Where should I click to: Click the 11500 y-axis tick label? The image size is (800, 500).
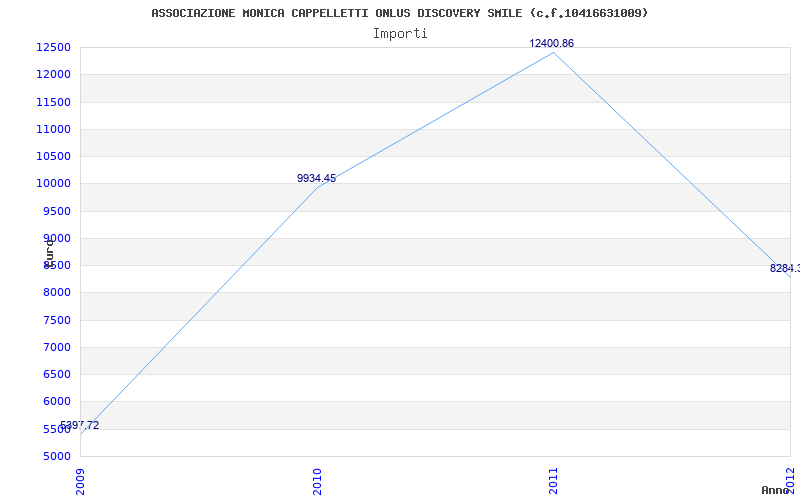click(x=53, y=102)
